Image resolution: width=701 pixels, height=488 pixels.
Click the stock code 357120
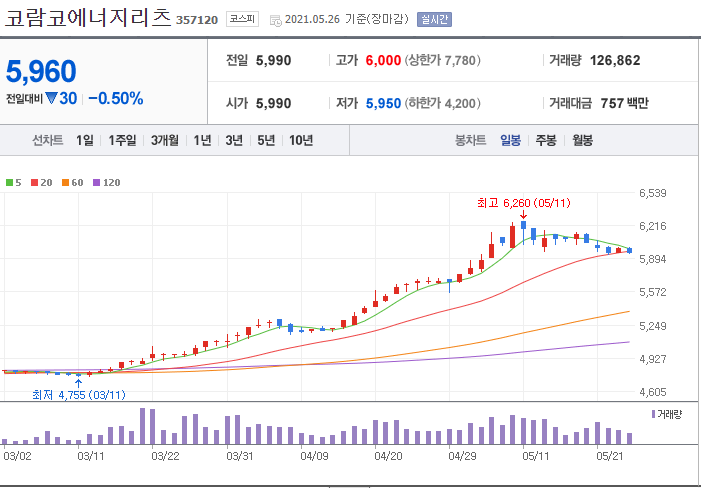pyautogui.click(x=197, y=20)
